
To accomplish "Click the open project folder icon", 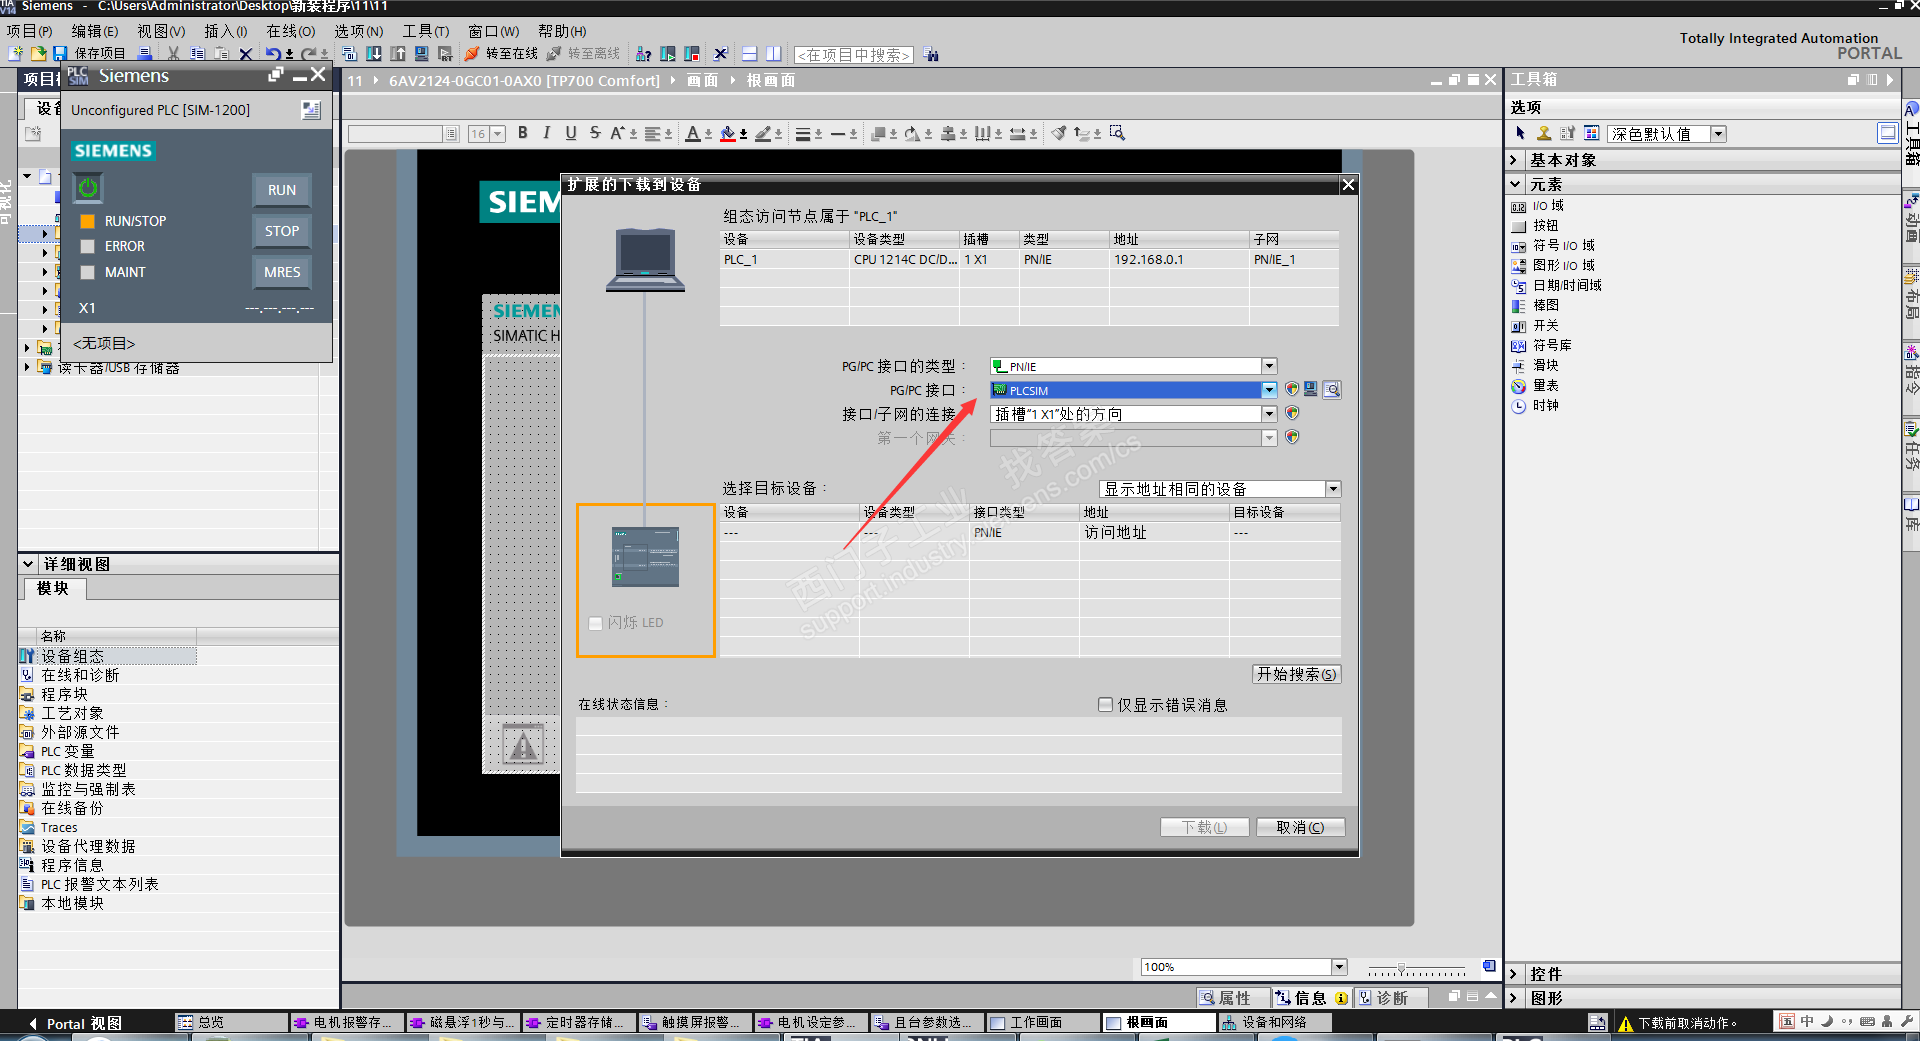I will click(x=38, y=53).
